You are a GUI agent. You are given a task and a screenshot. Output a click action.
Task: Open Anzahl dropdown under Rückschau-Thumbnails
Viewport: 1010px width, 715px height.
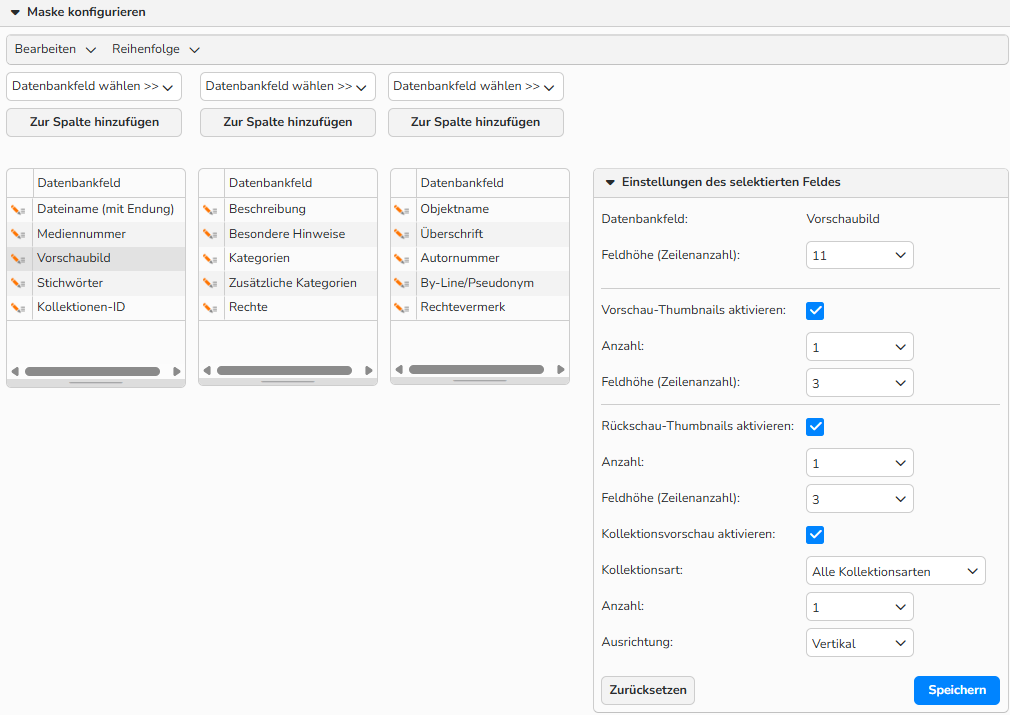(859, 462)
